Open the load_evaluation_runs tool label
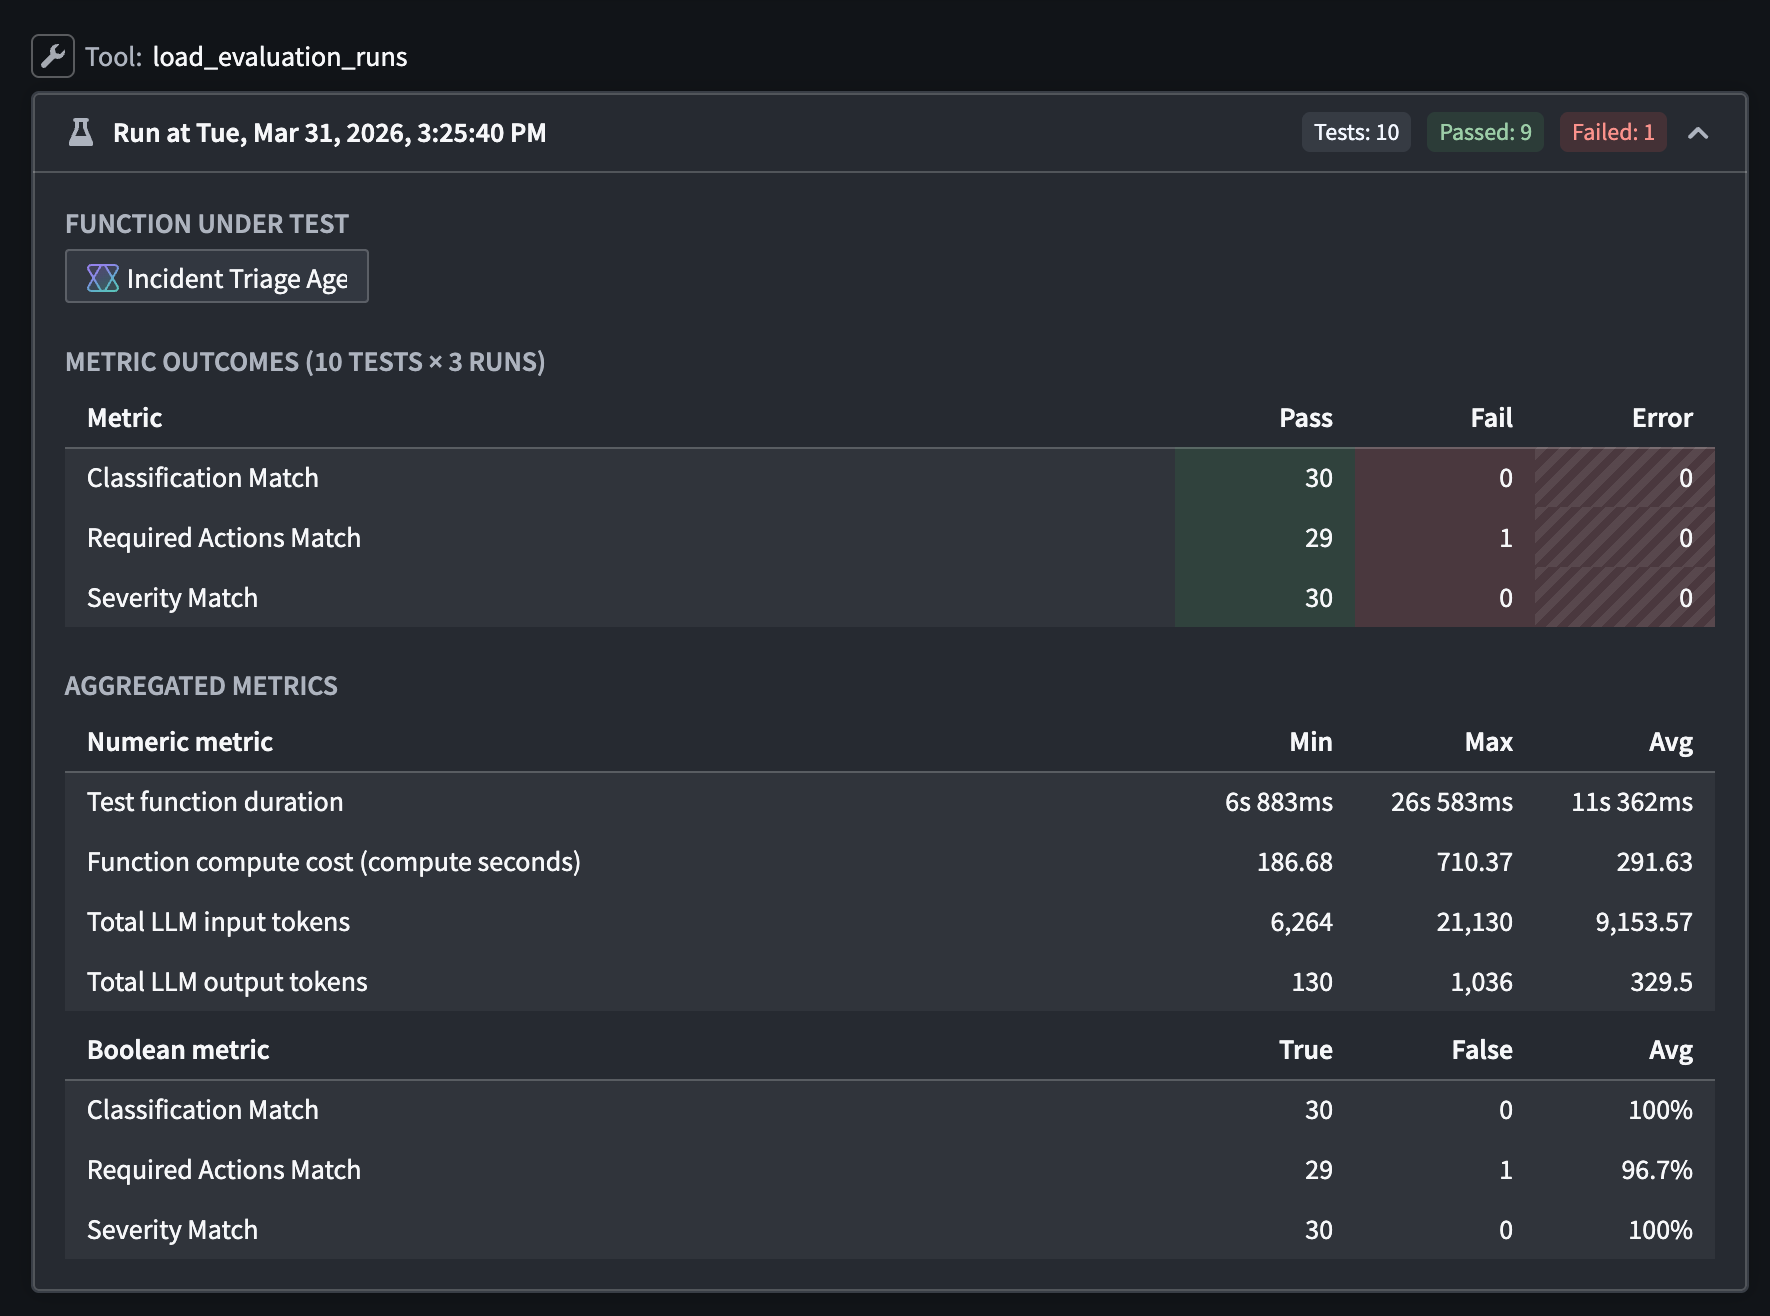 point(279,57)
